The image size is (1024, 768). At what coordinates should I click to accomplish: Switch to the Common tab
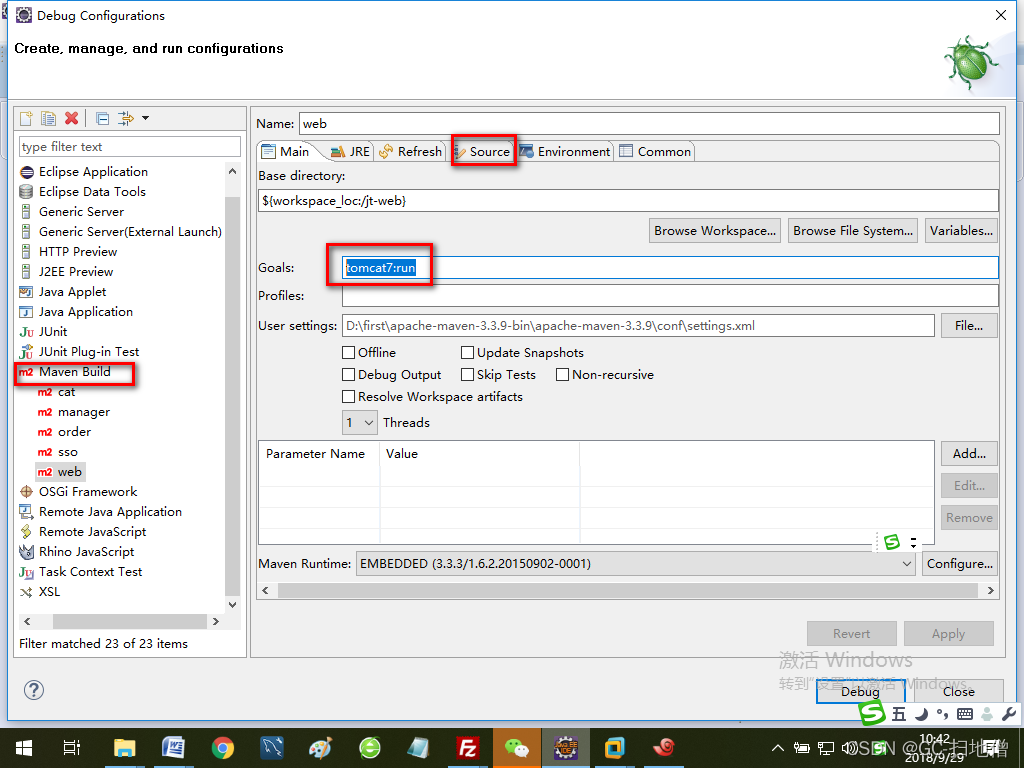click(655, 152)
